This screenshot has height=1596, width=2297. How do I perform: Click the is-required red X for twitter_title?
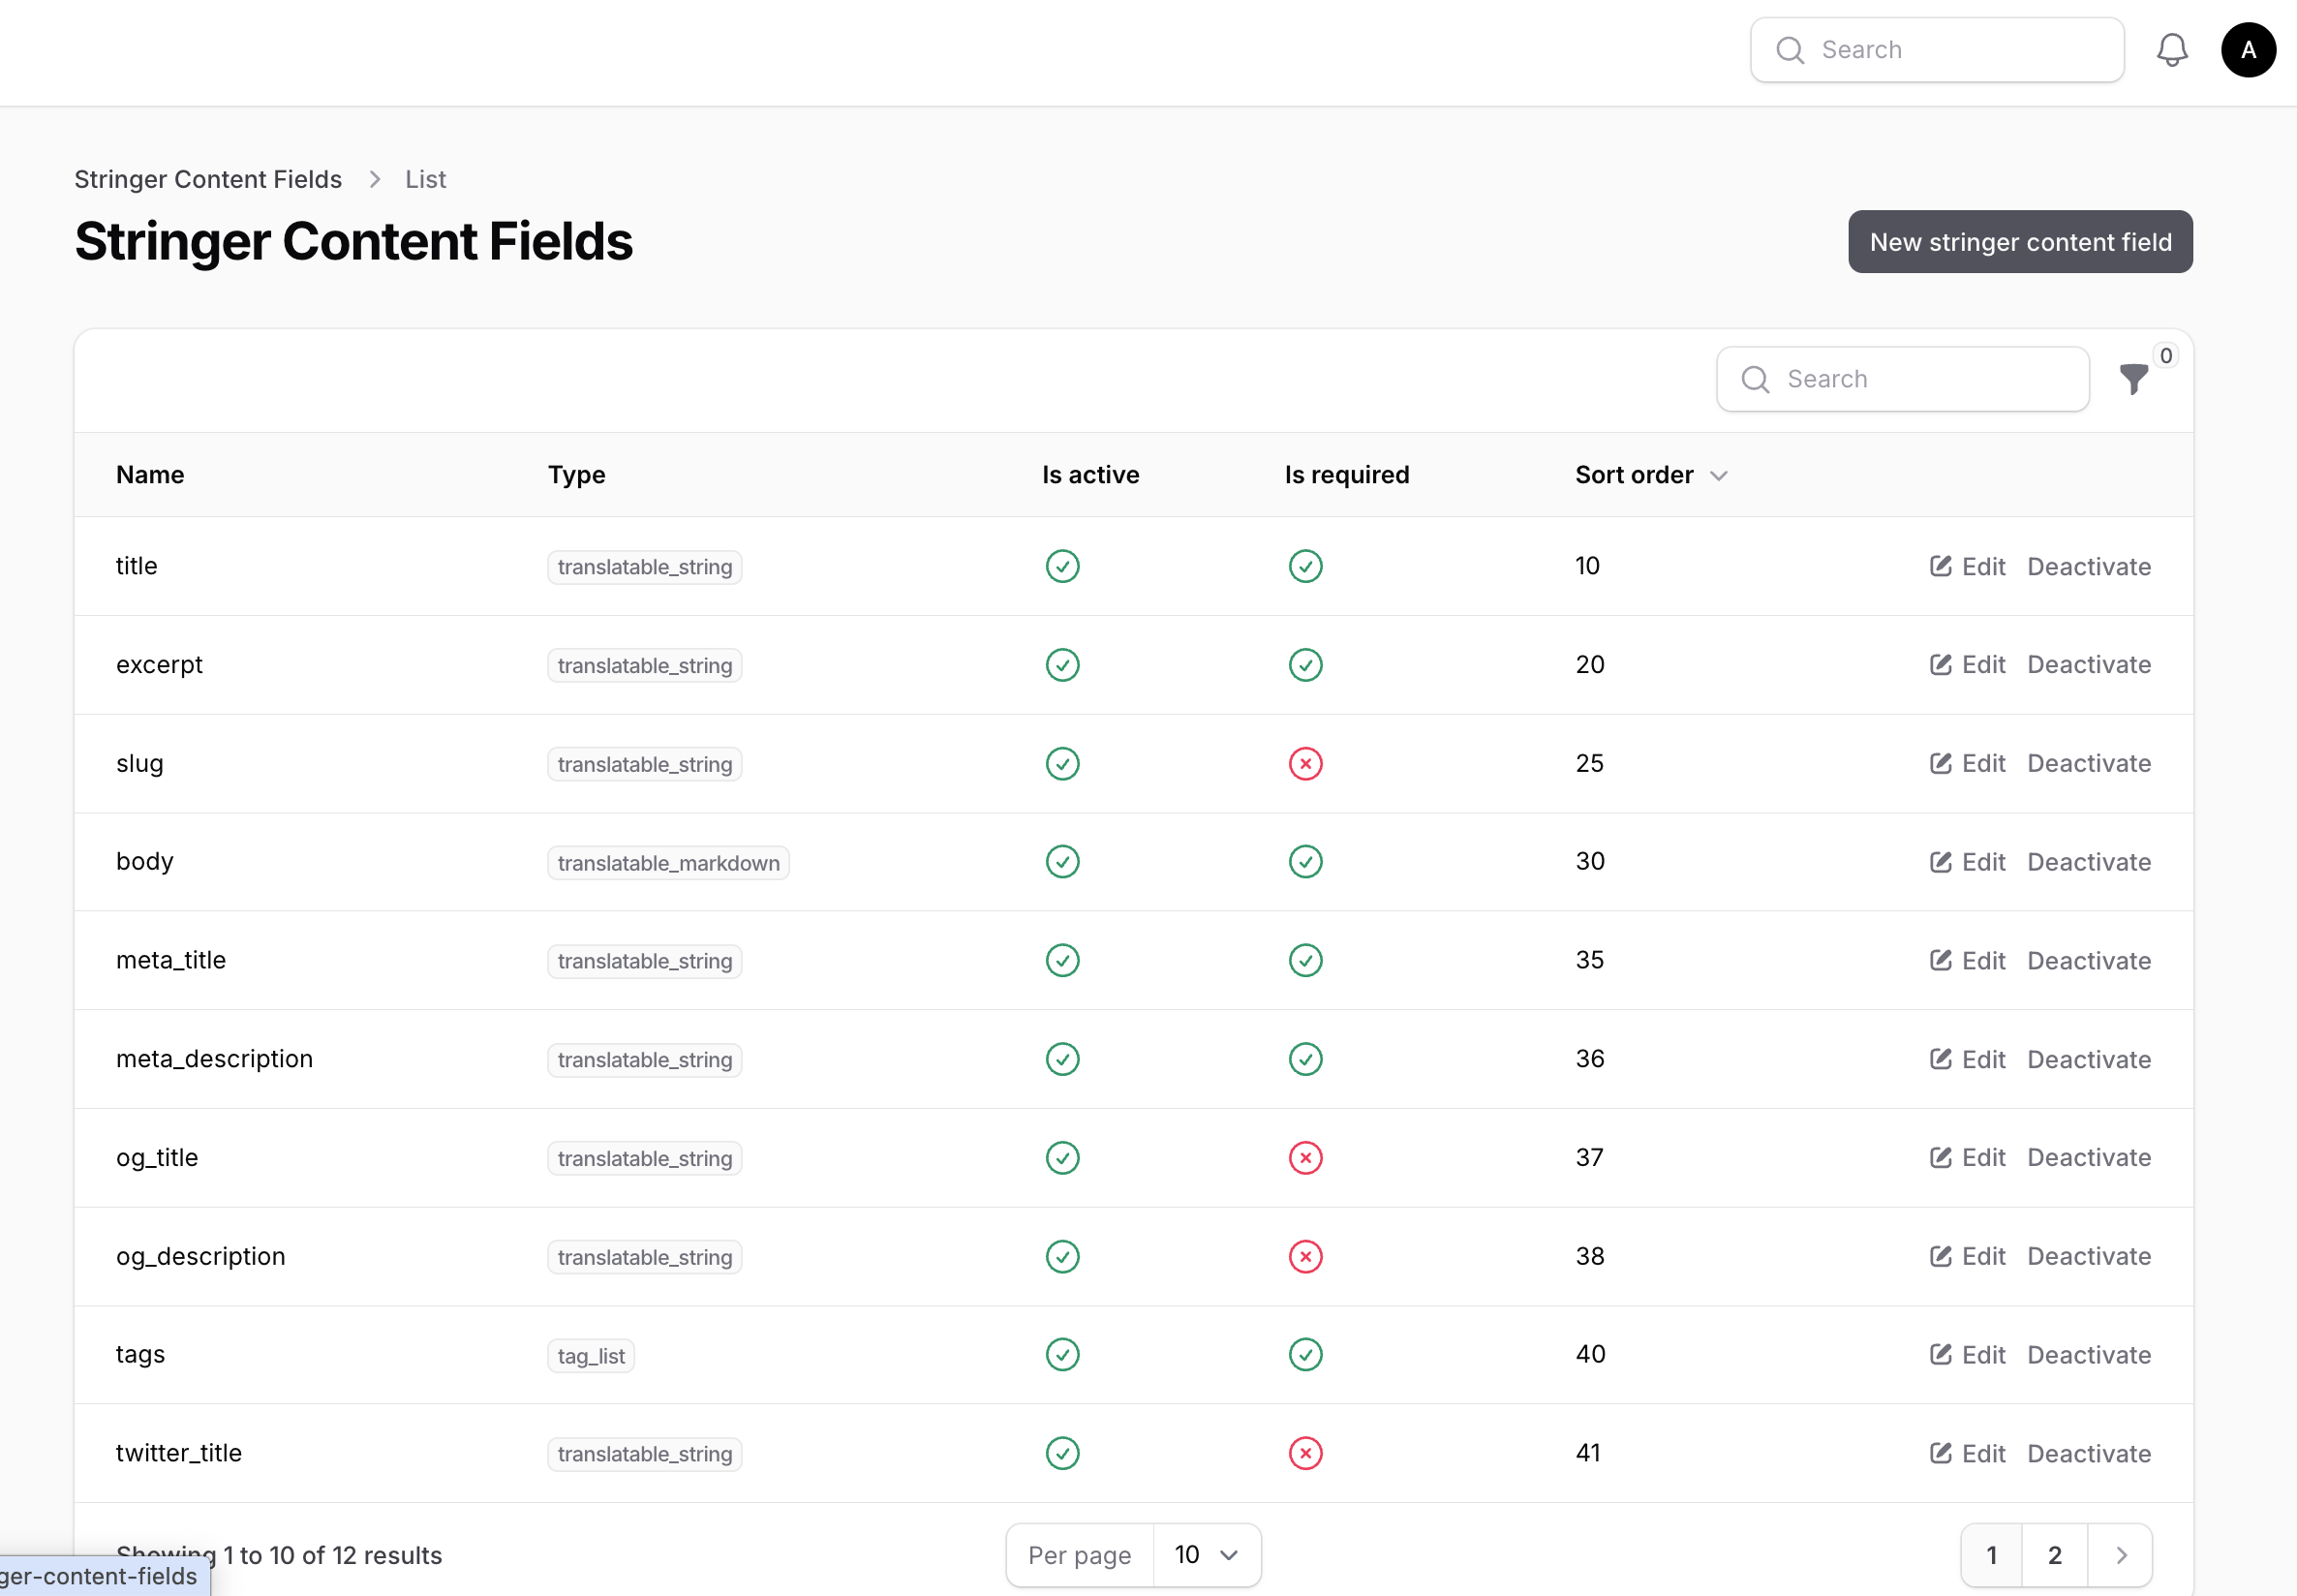click(x=1305, y=1453)
